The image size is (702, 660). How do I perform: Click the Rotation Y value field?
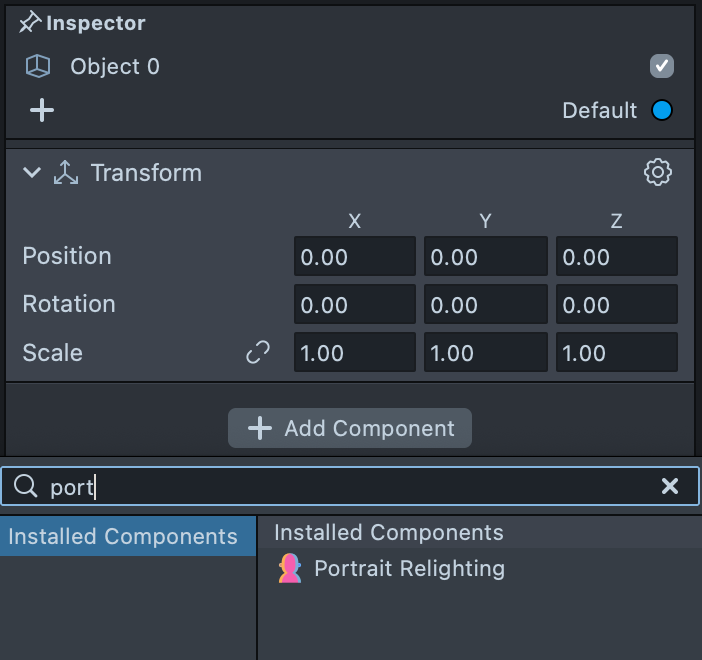pos(485,304)
